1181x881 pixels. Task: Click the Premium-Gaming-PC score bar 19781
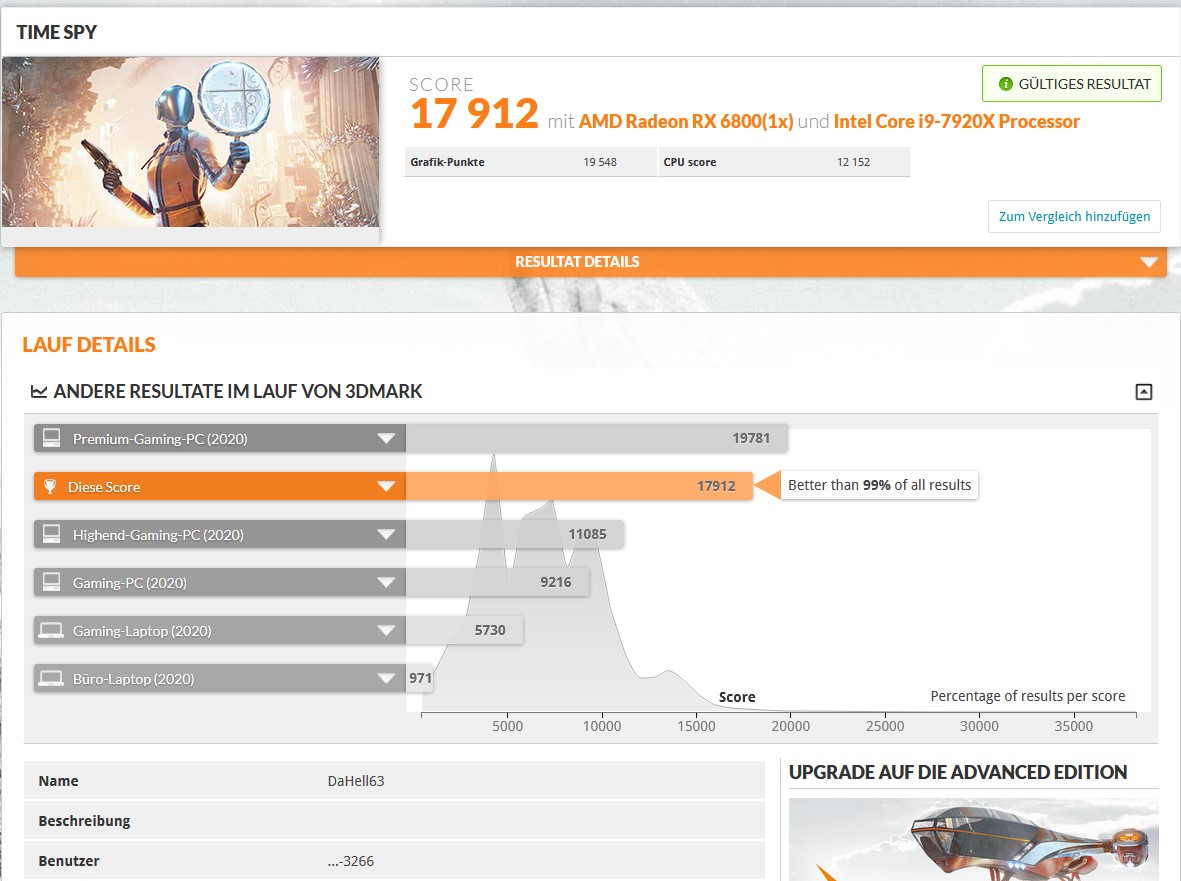[597, 438]
